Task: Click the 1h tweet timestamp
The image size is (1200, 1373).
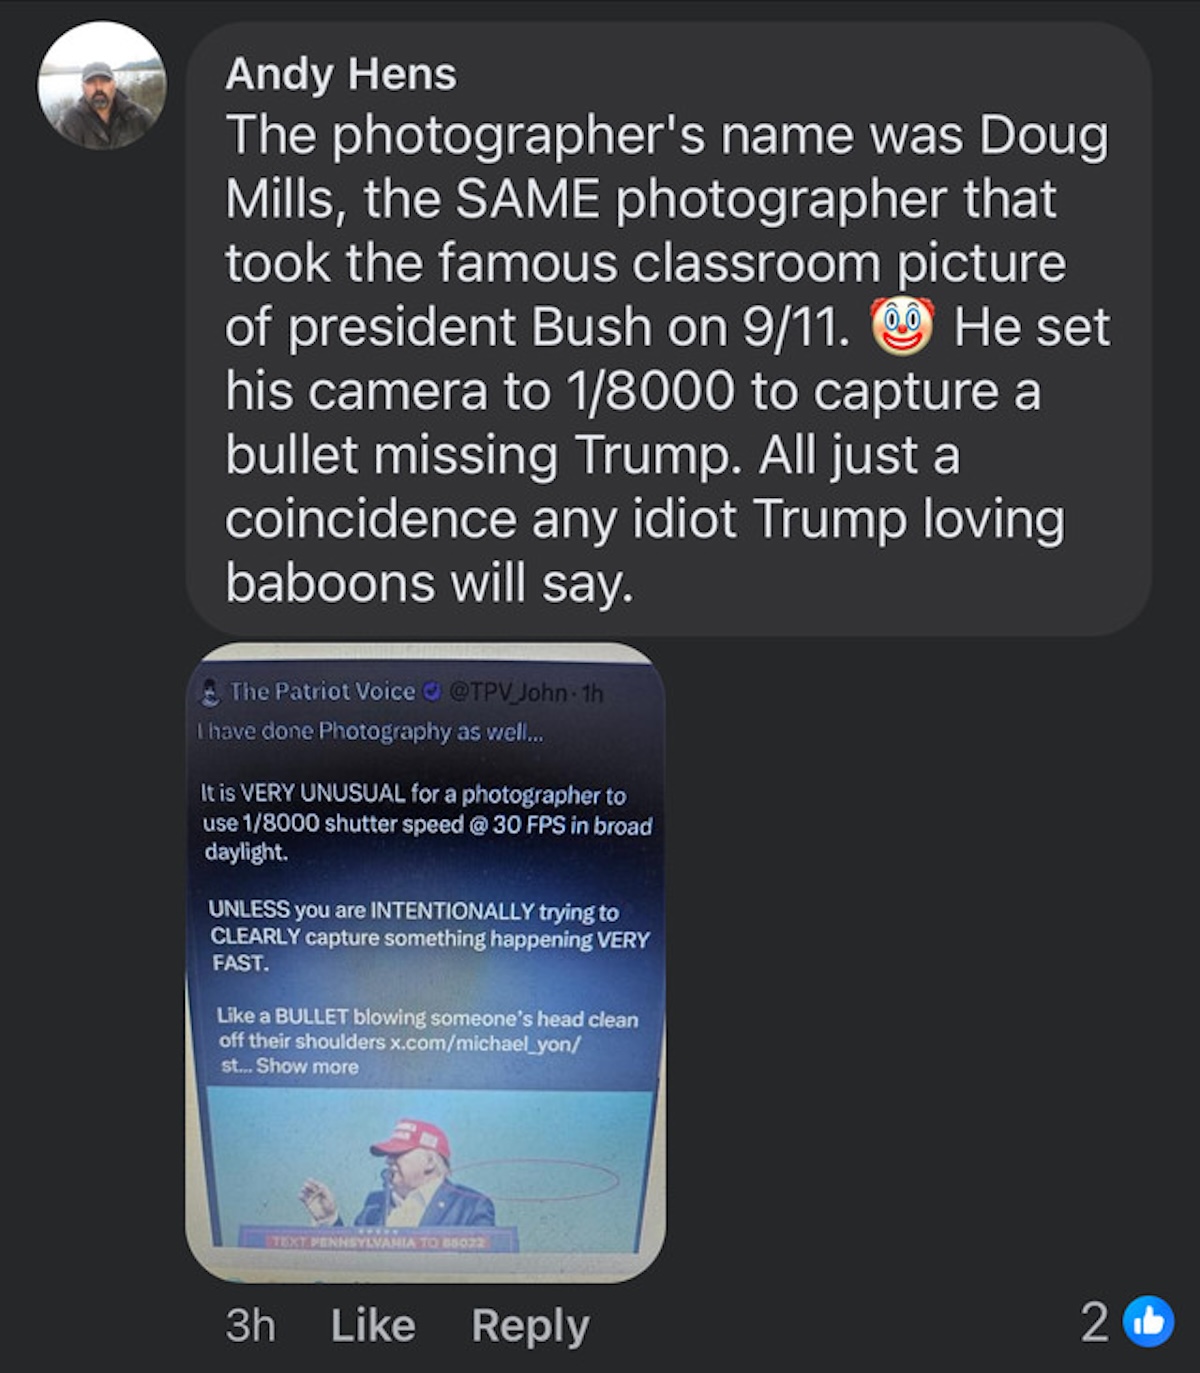Action: click(x=590, y=692)
